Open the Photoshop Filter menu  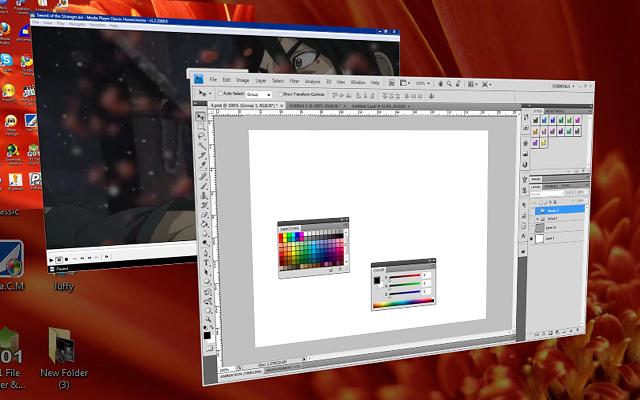(x=294, y=81)
